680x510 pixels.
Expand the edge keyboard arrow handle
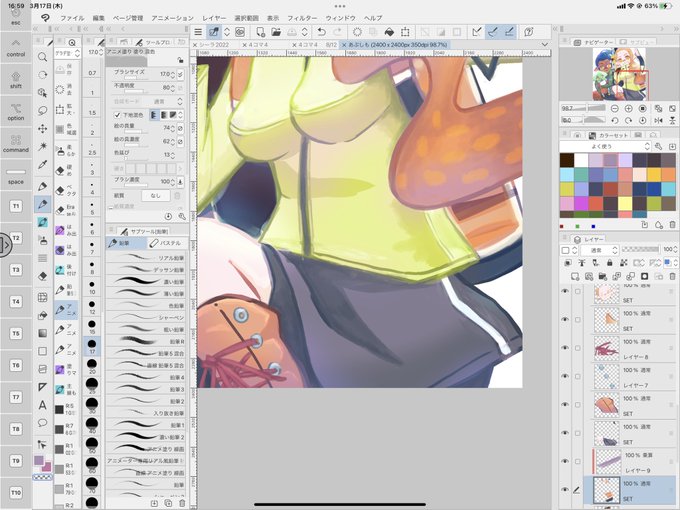pos(5,245)
